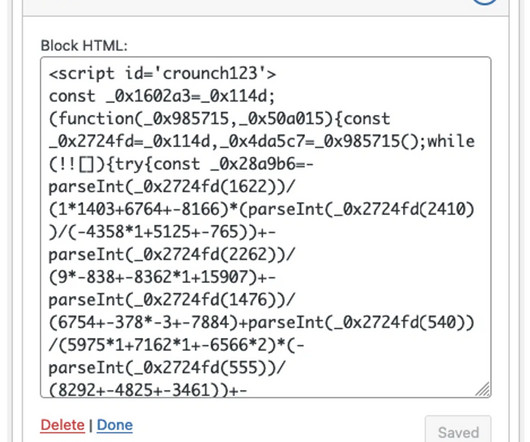Click the Saved button
530x442 pixels.
pos(458,432)
